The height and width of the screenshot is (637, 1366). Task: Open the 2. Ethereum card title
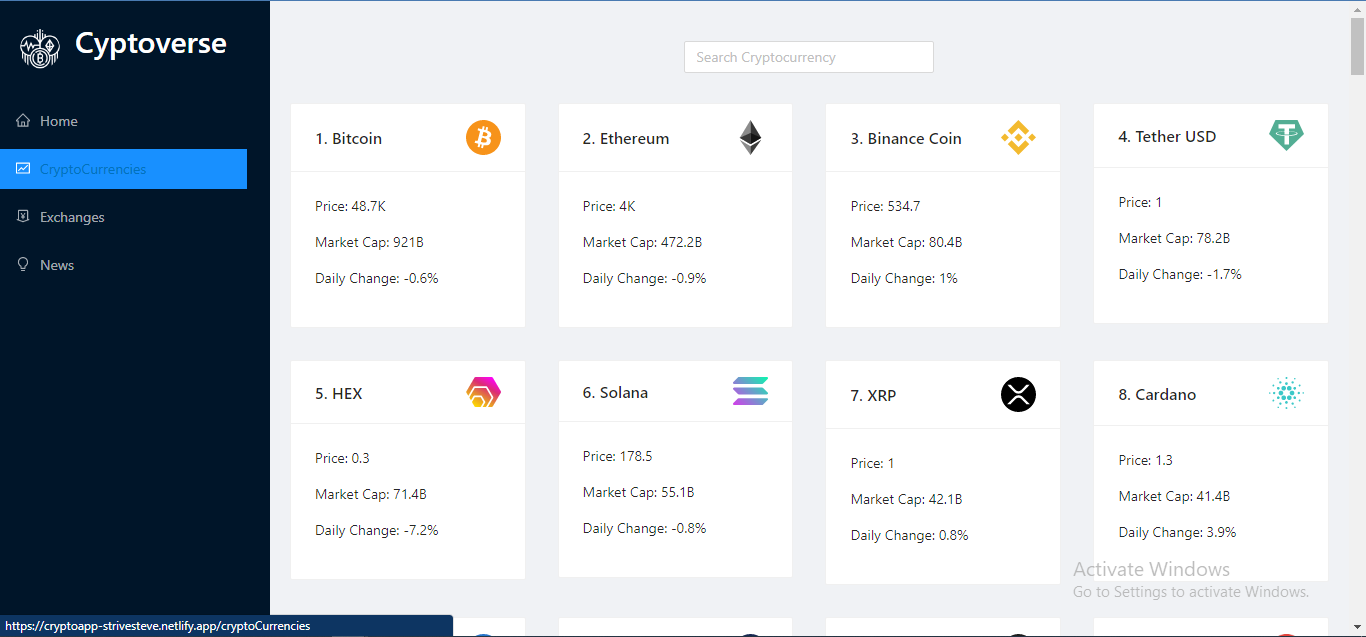tap(626, 139)
